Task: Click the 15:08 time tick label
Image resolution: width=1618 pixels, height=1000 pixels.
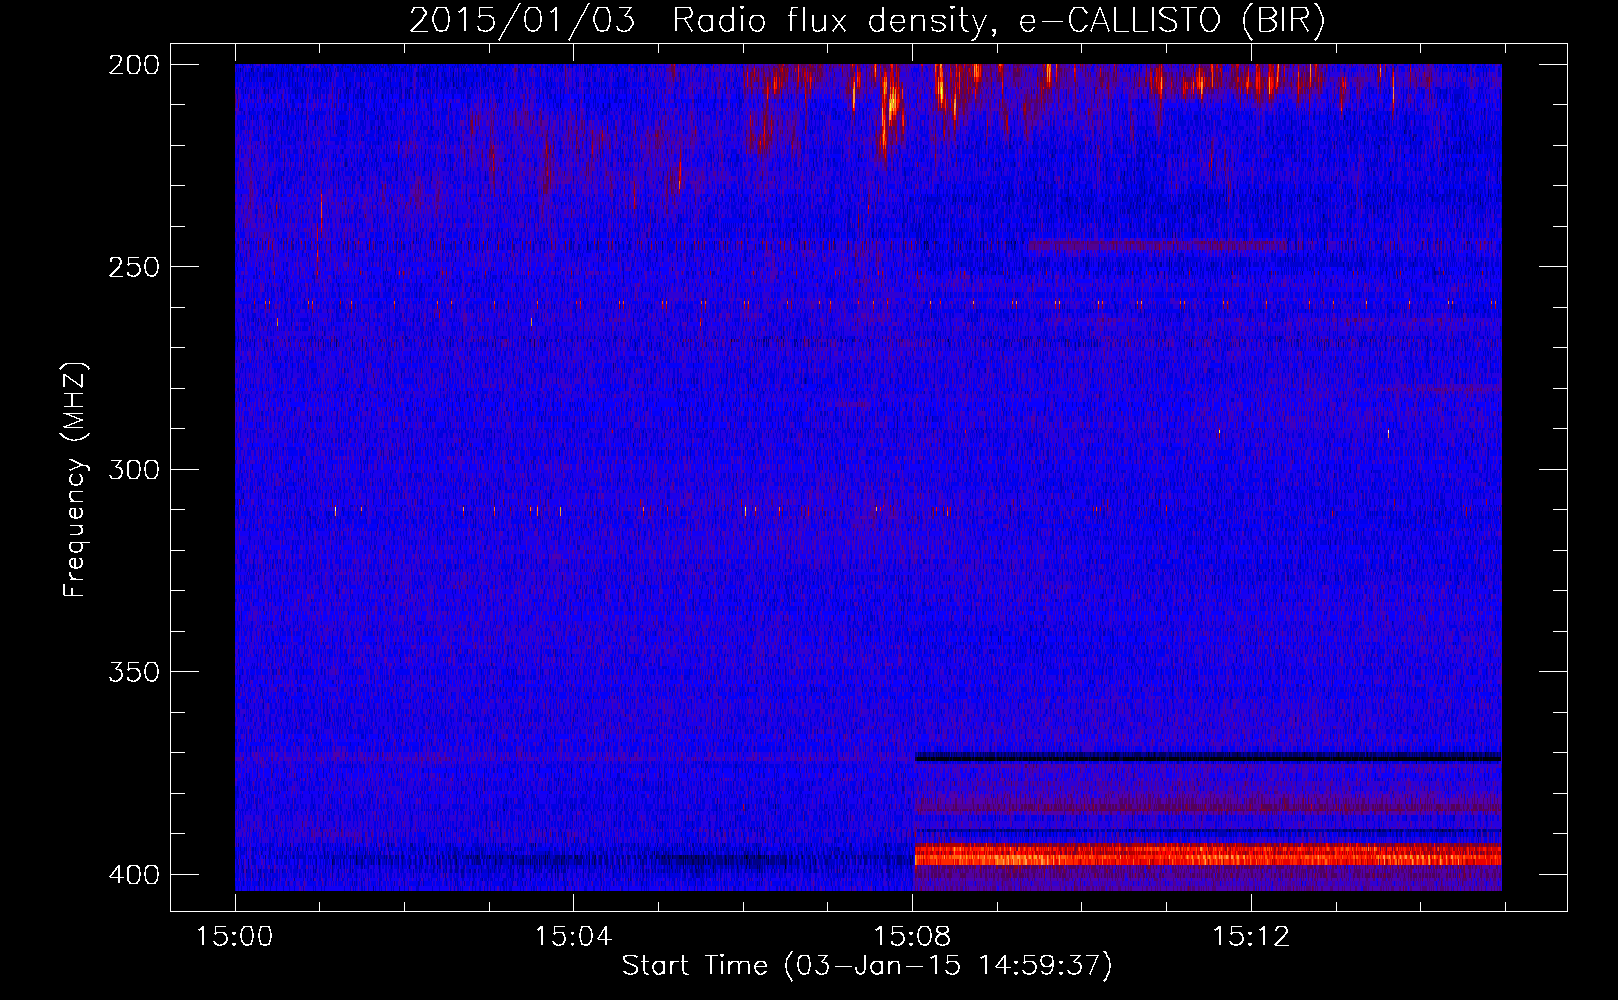Action: [912, 937]
